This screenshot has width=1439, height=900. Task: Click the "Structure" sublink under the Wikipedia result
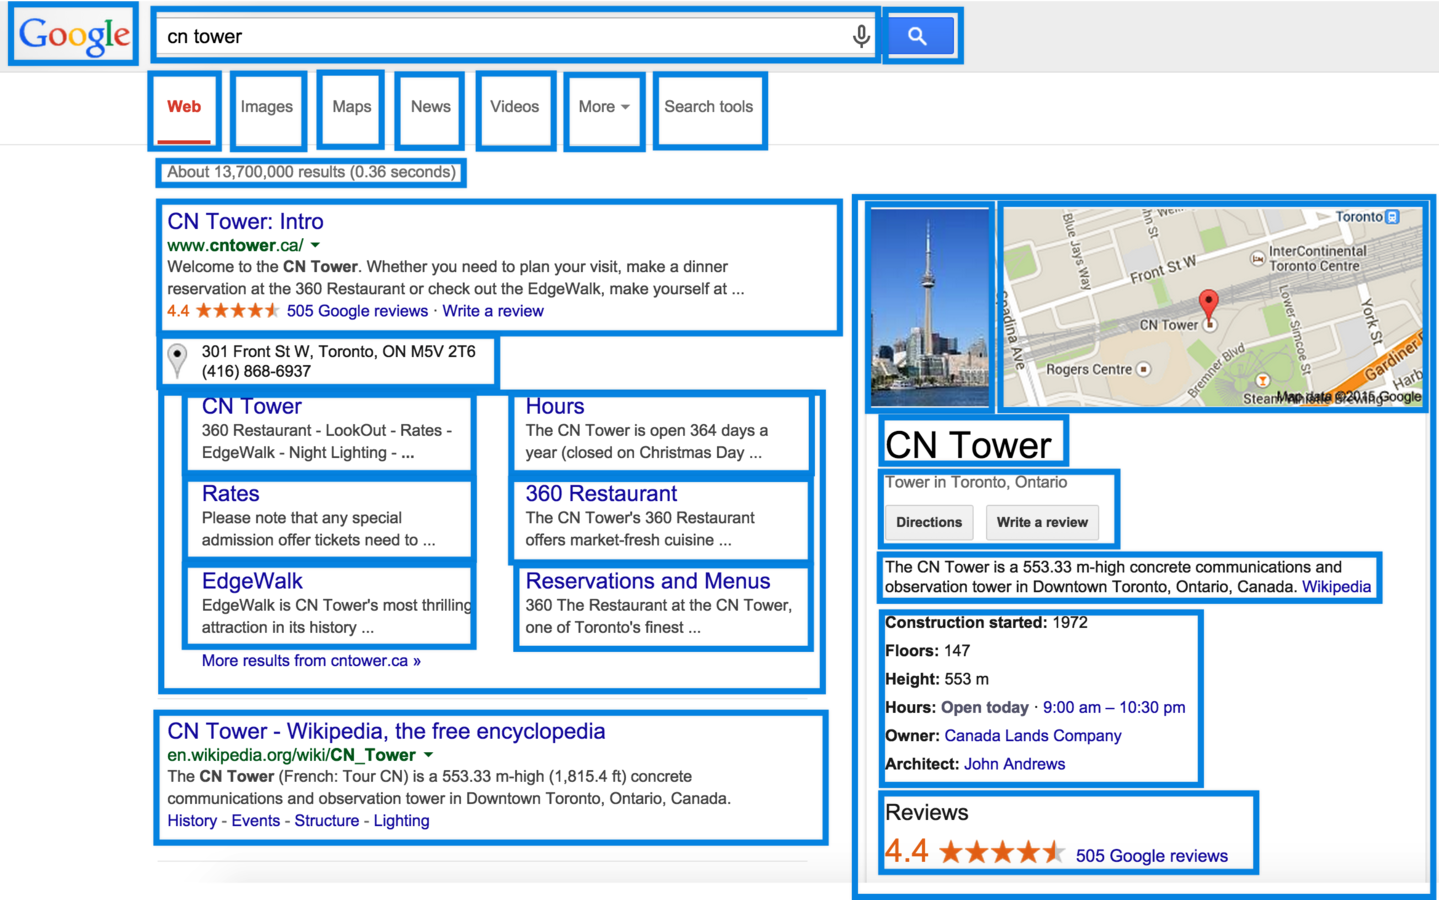[327, 821]
